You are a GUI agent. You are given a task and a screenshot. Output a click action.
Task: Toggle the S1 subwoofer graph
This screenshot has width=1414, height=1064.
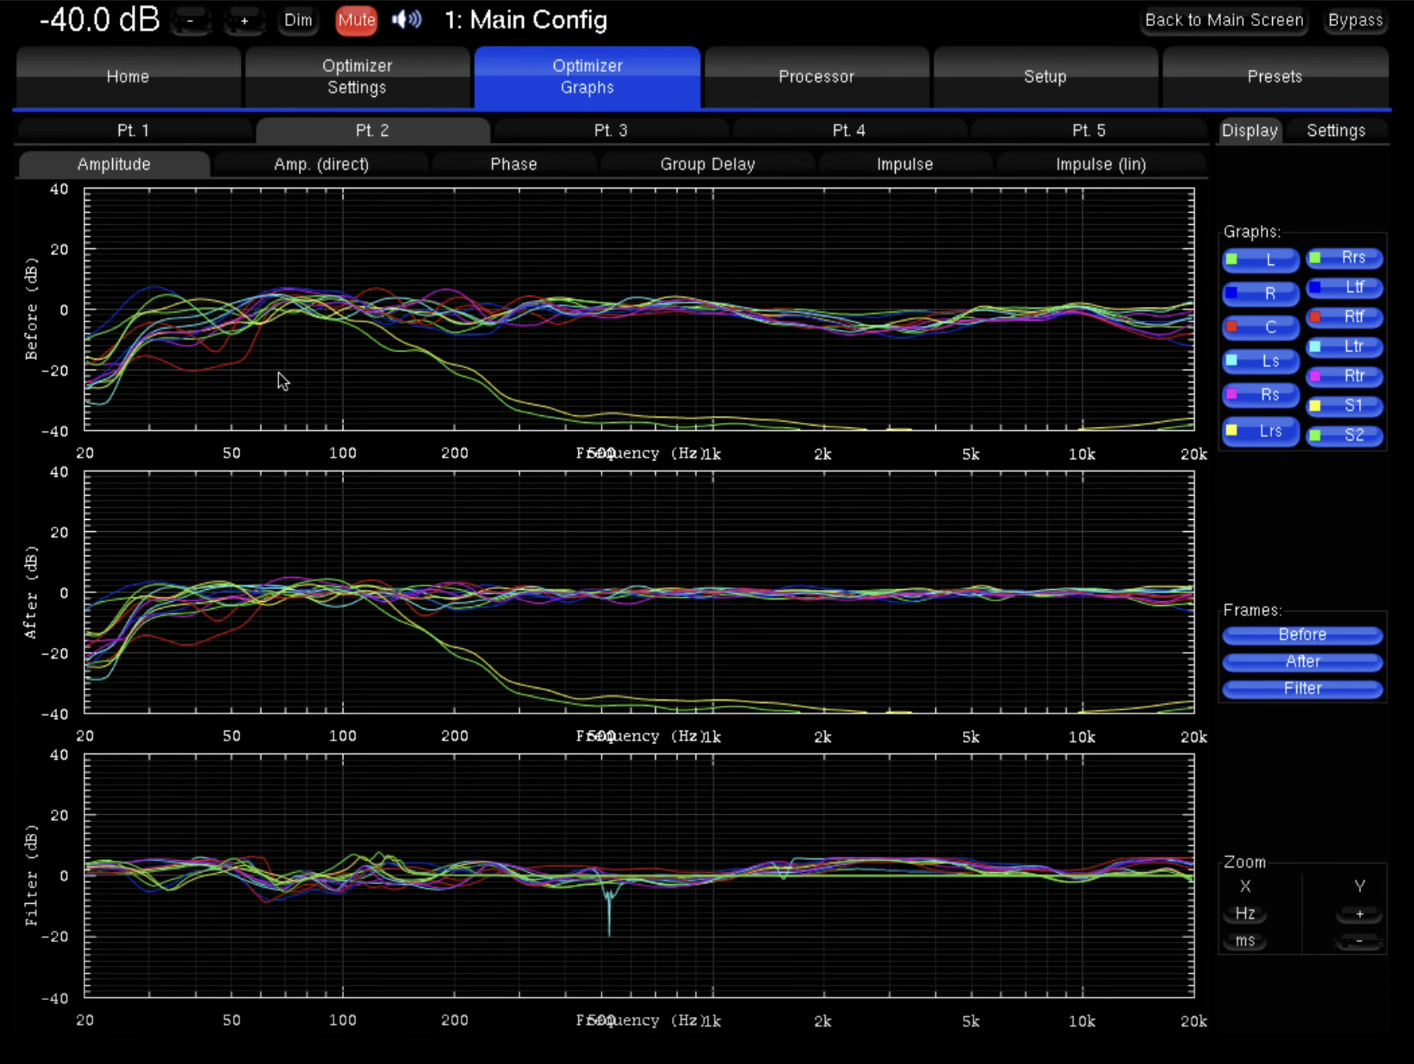(1345, 406)
